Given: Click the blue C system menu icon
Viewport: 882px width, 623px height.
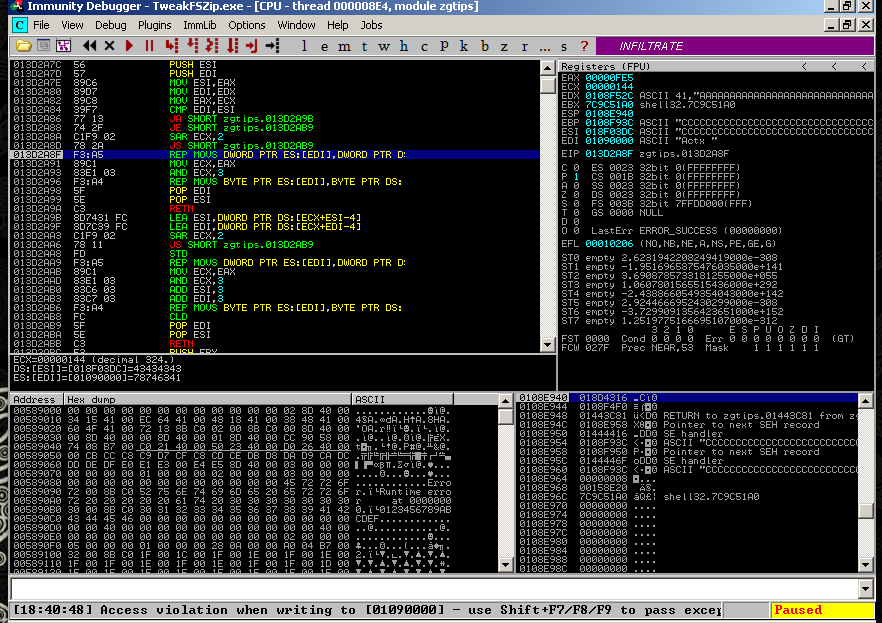Looking at the screenshot, I should tap(20, 25).
